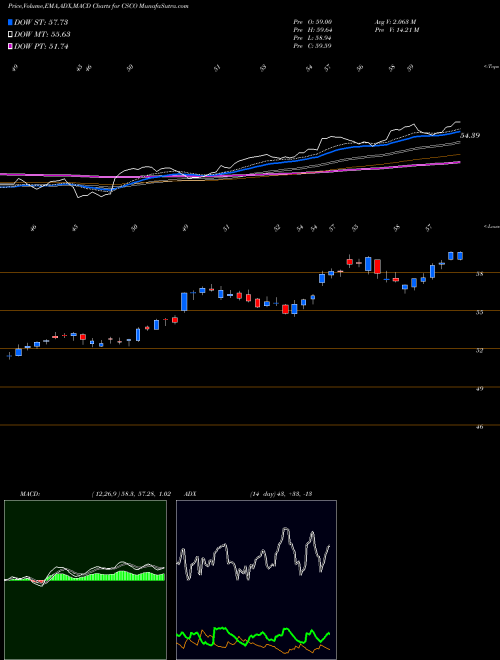Screen dimensions: 500x660
Task: Click the 'Pre C: 59.39' close value
Action: pyautogui.click(x=312, y=46)
